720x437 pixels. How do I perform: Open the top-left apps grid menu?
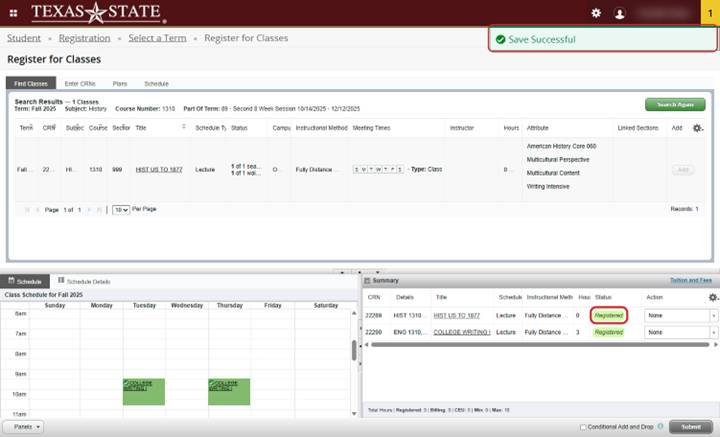(x=11, y=13)
